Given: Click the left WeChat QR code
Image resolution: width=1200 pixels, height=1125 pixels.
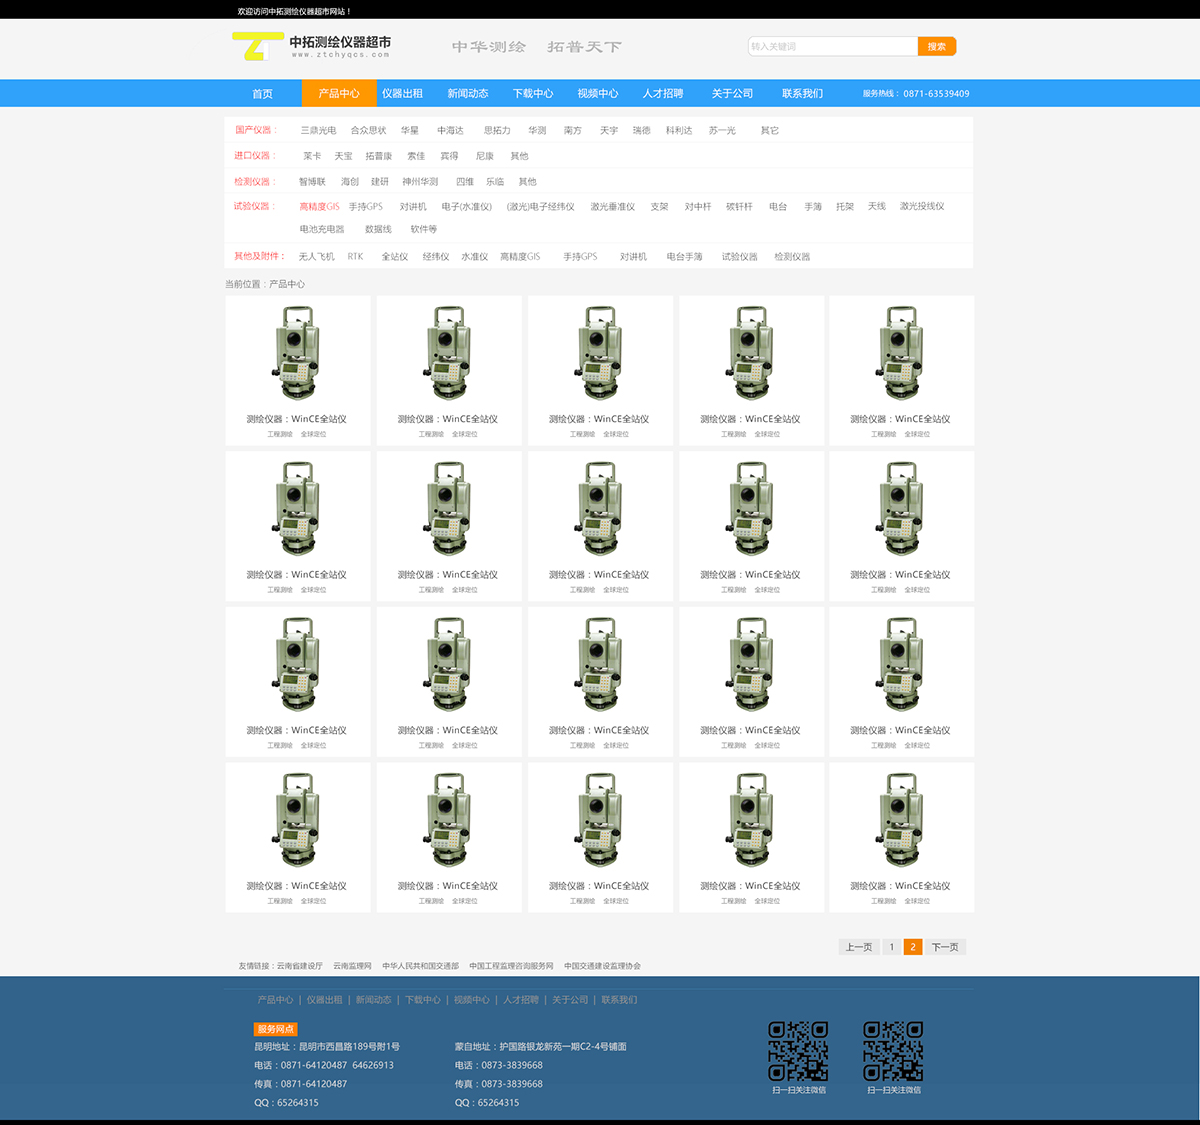Looking at the screenshot, I should click(798, 1051).
